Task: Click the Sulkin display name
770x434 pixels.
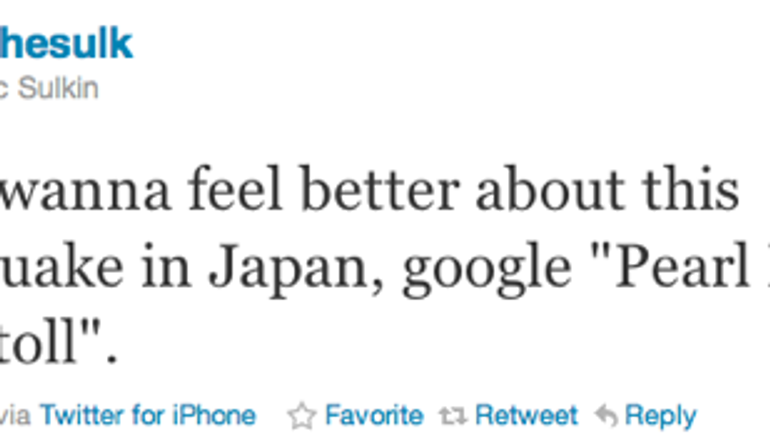Action: 61,88
